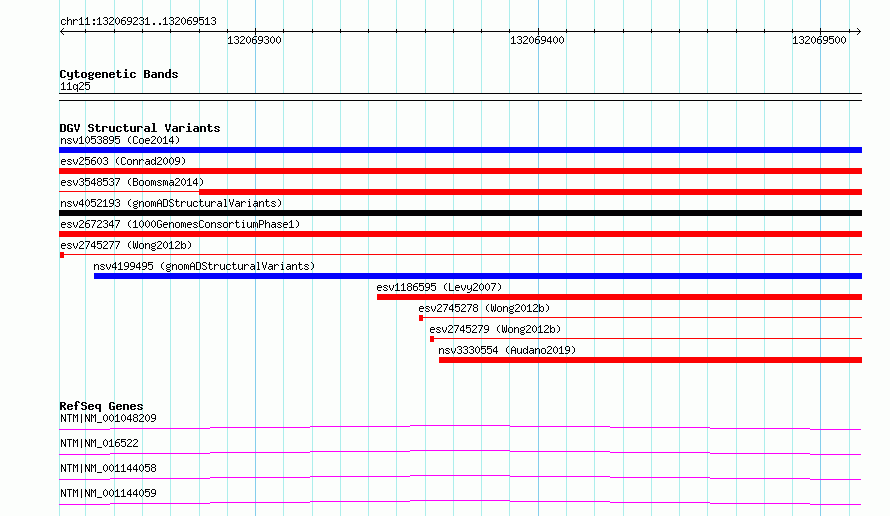Open the nsv1053895 (Coe2014) label

[120, 140]
